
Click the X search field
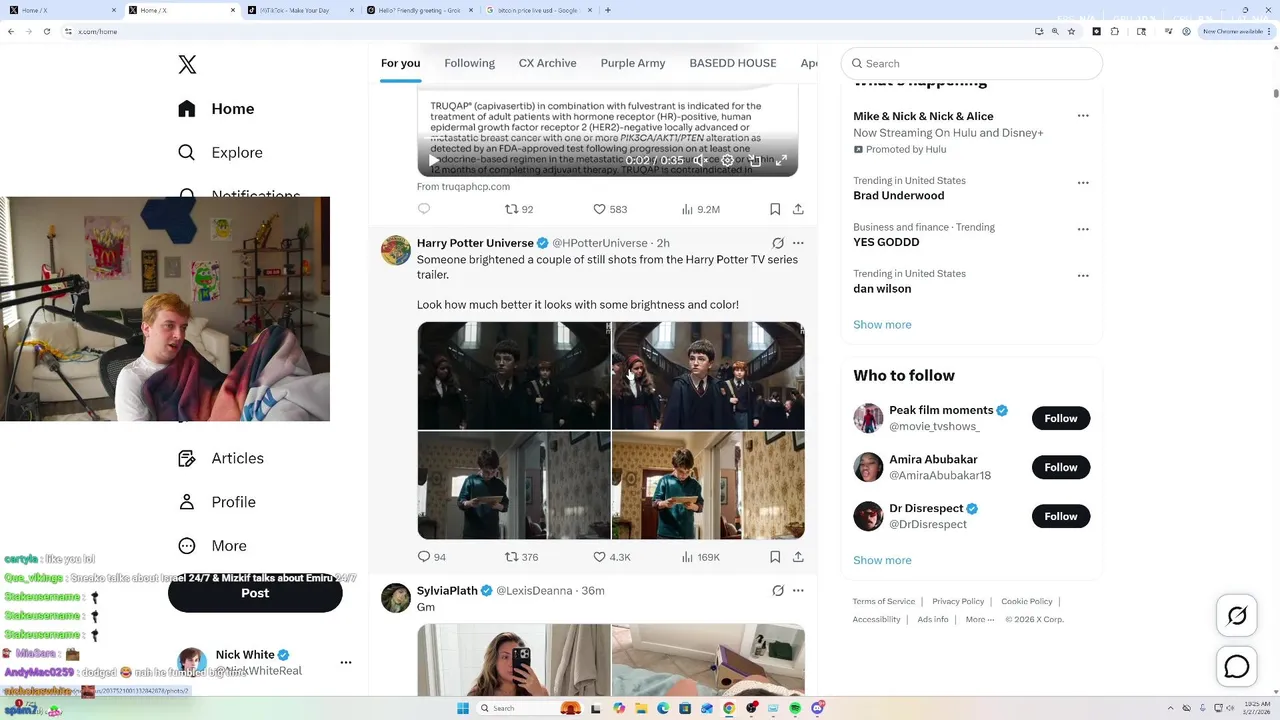coord(972,63)
